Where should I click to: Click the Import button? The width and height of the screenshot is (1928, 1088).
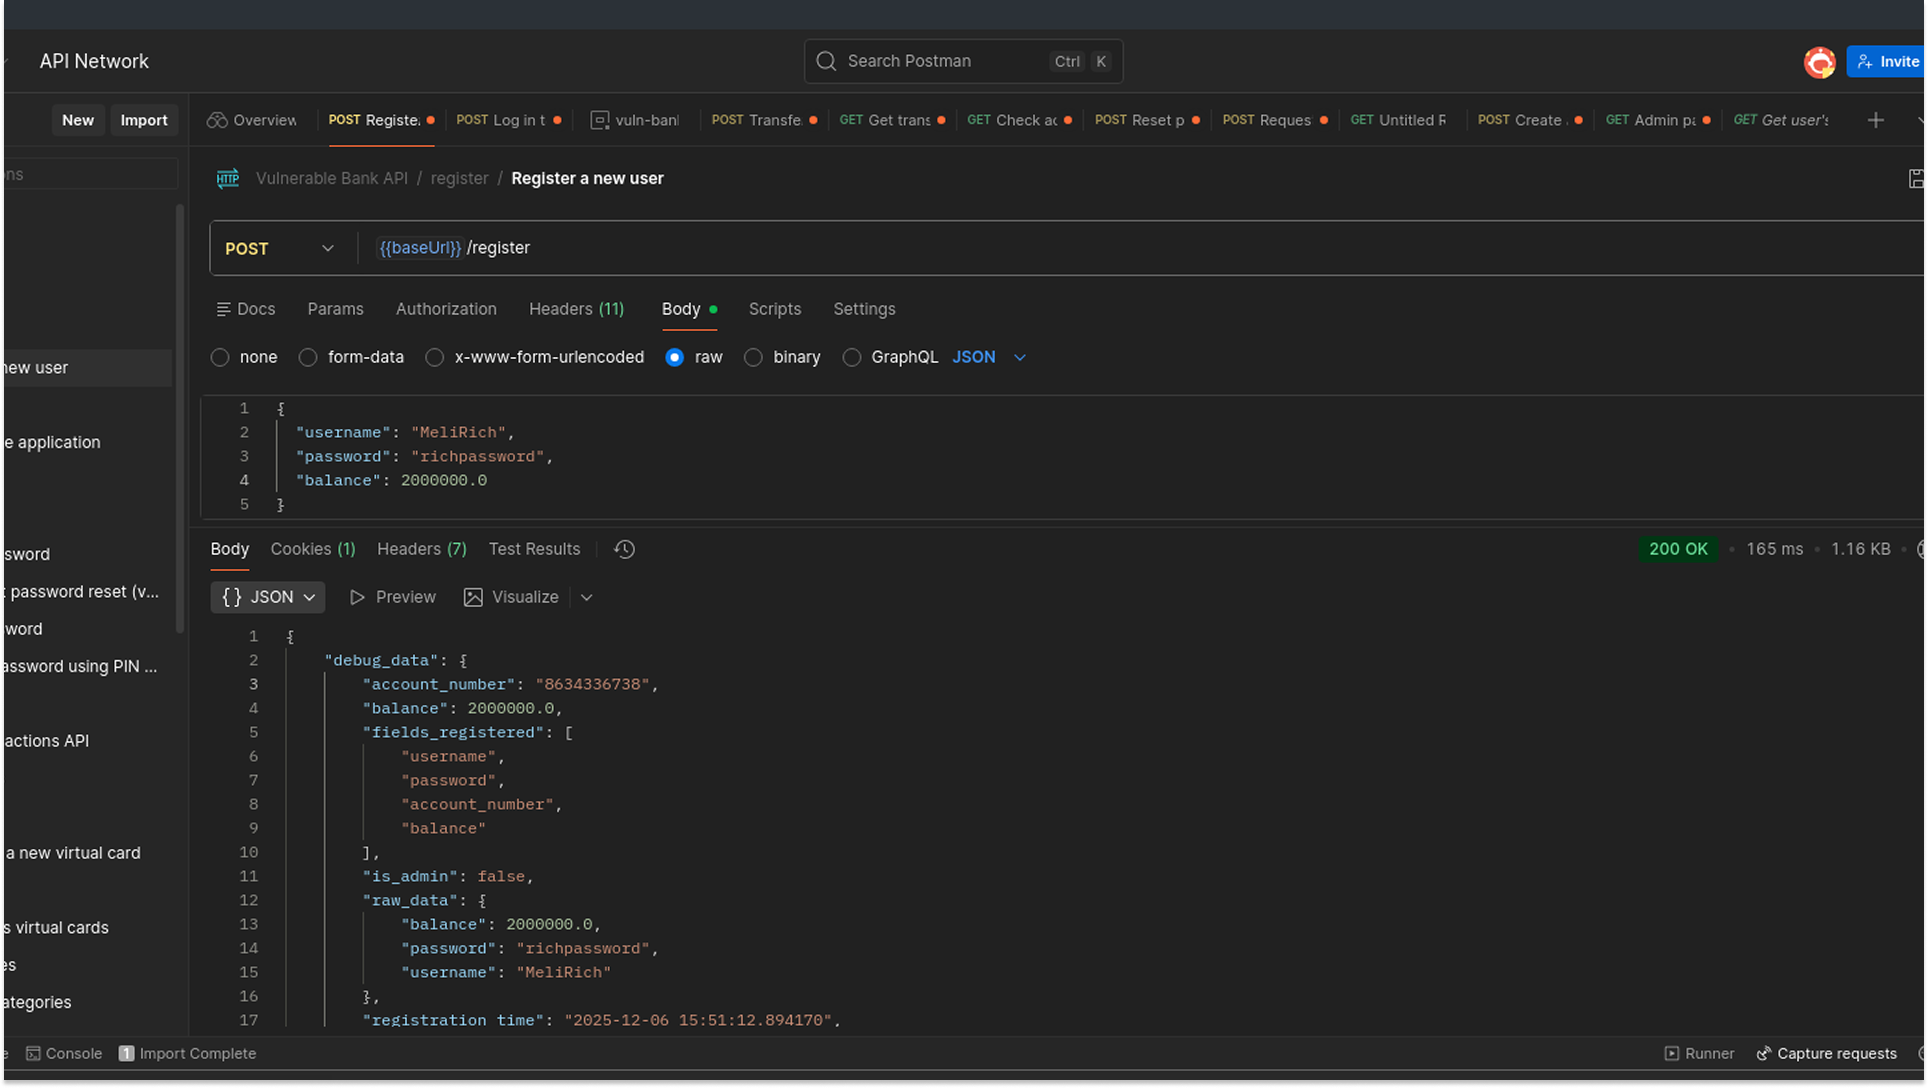pyautogui.click(x=144, y=120)
